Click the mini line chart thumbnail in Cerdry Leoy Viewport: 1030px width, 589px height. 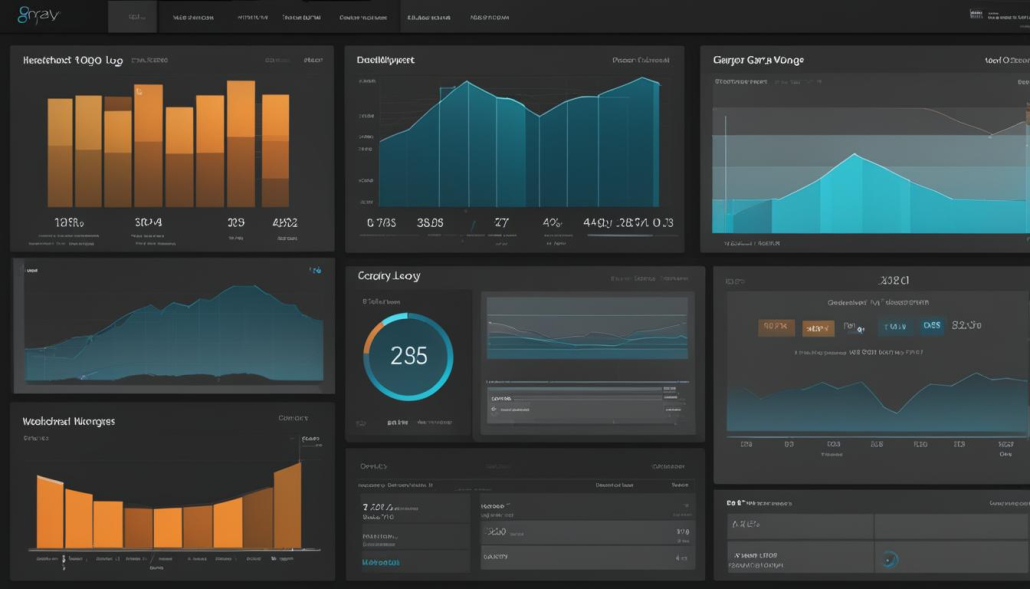tap(587, 328)
